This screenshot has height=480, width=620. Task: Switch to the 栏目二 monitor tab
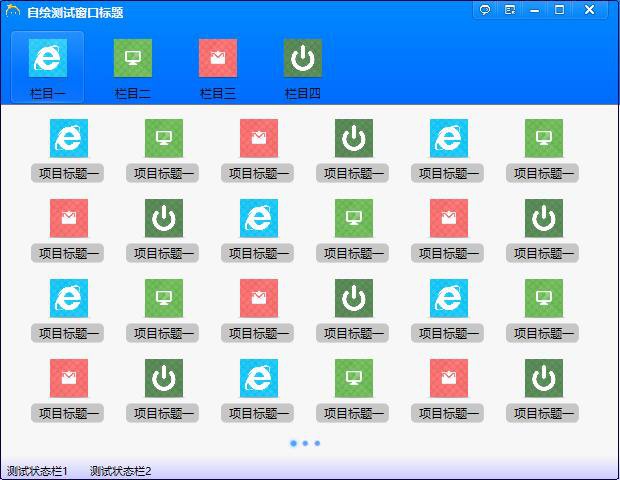(x=133, y=66)
